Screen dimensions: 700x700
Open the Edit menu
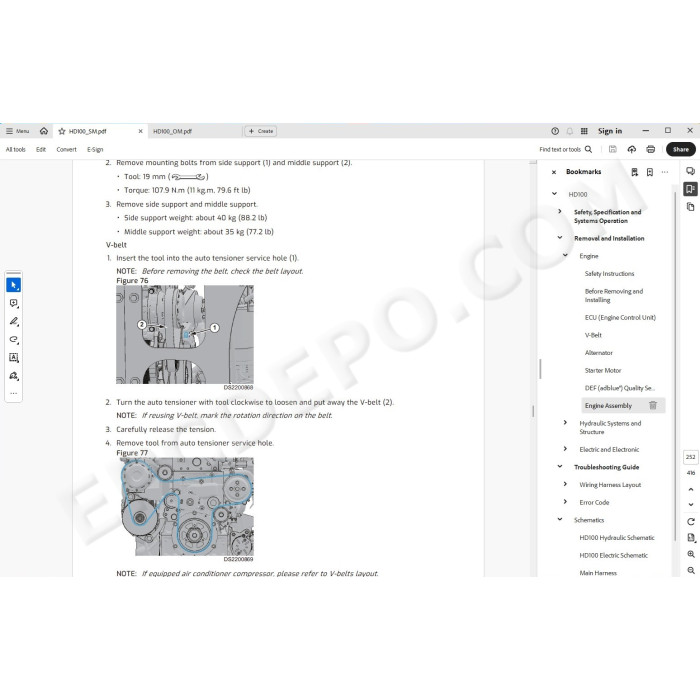(41, 150)
